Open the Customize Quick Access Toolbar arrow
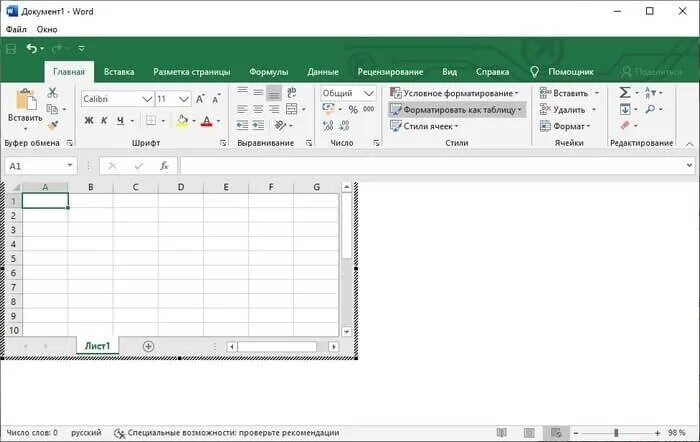The height and width of the screenshot is (442, 700). pyautogui.click(x=81, y=48)
